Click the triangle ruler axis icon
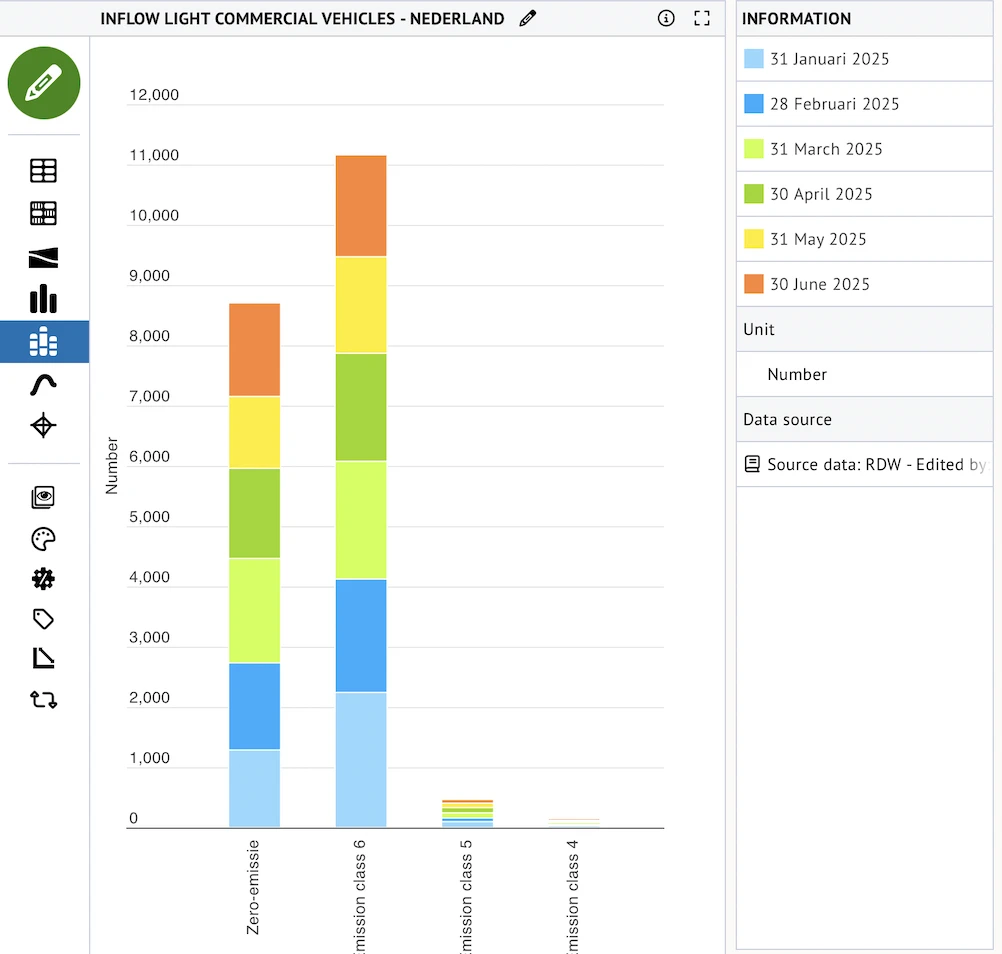 (x=43, y=658)
